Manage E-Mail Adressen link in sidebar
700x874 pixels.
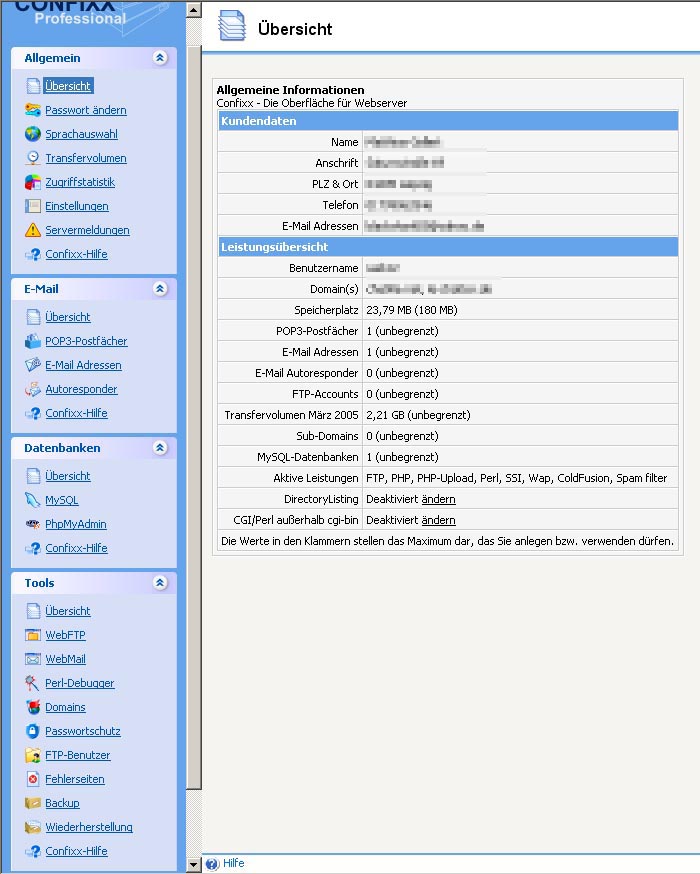pos(84,365)
